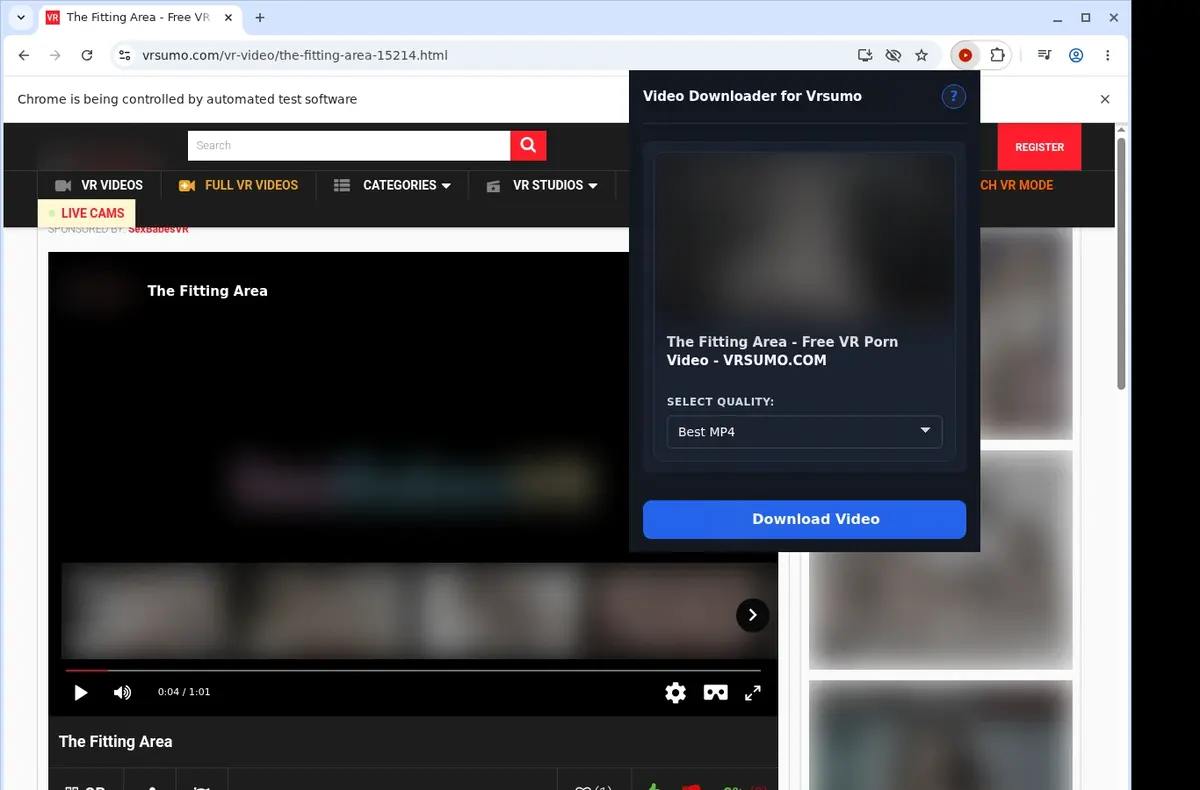Open the Select Quality dropdown

[x=804, y=432]
